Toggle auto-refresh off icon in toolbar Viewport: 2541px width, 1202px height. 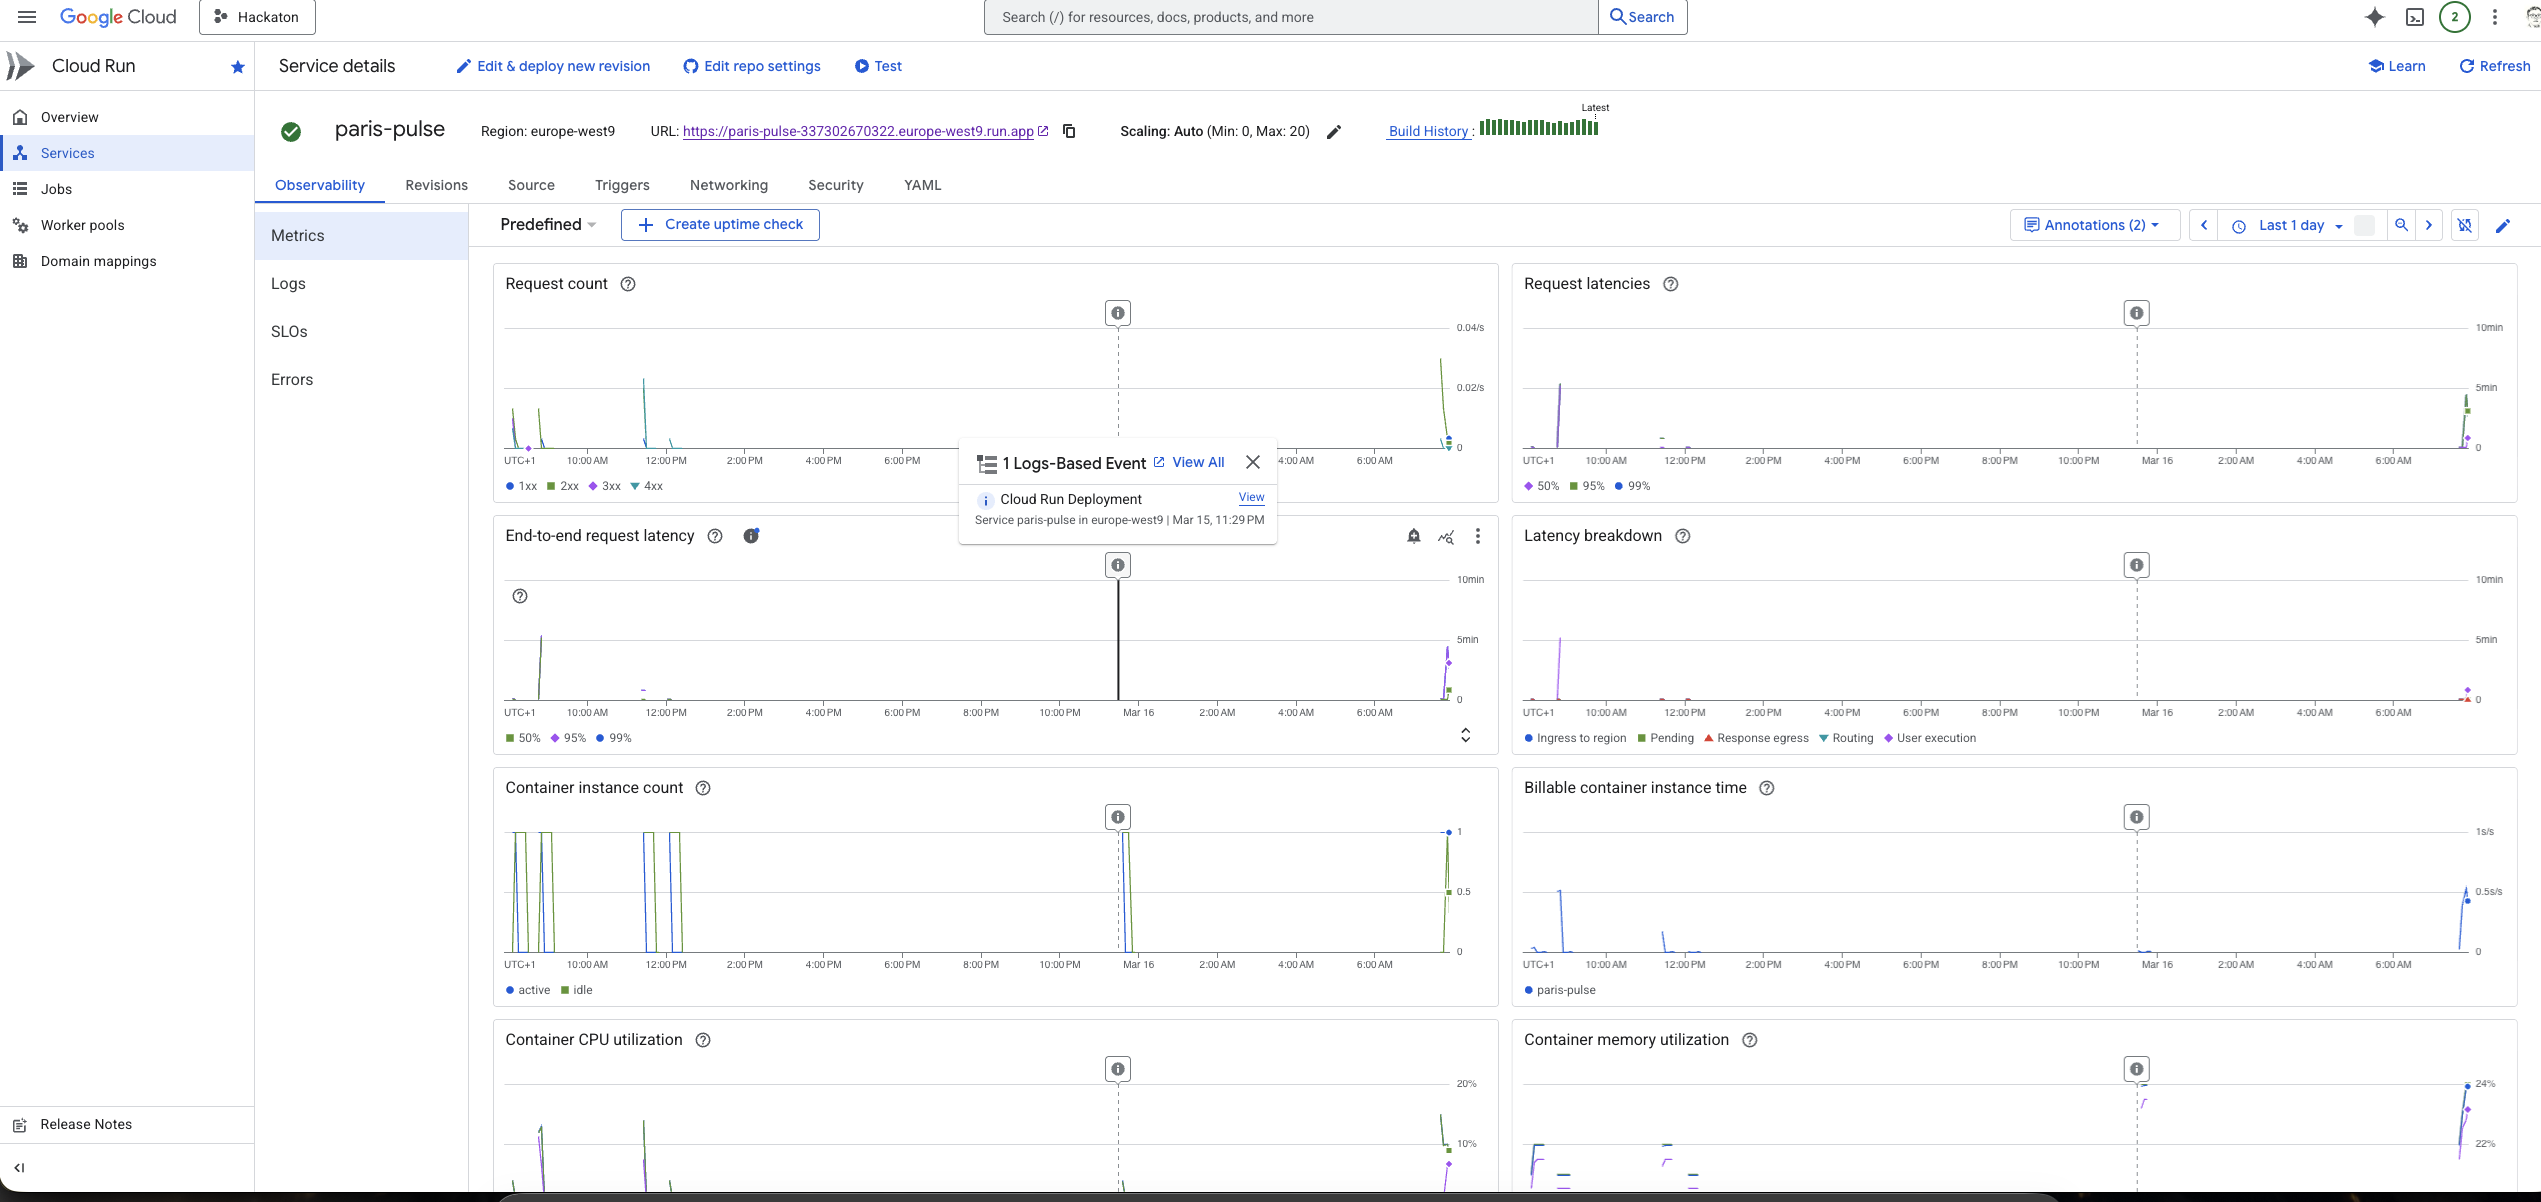2465,226
